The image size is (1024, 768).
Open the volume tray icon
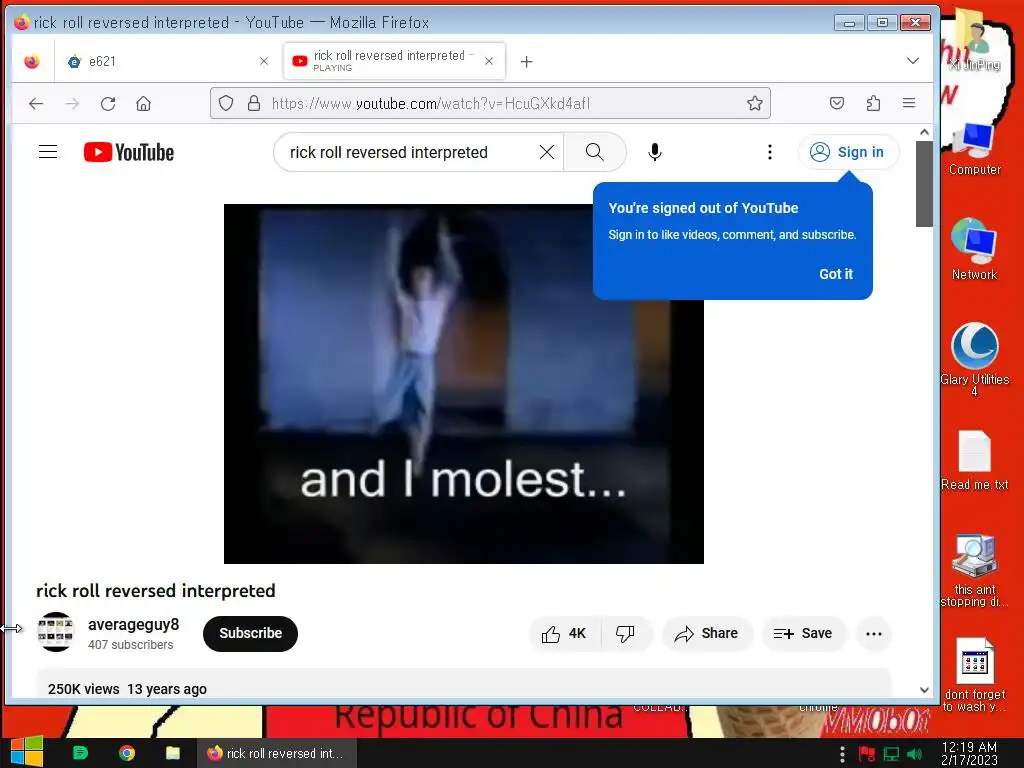point(915,754)
